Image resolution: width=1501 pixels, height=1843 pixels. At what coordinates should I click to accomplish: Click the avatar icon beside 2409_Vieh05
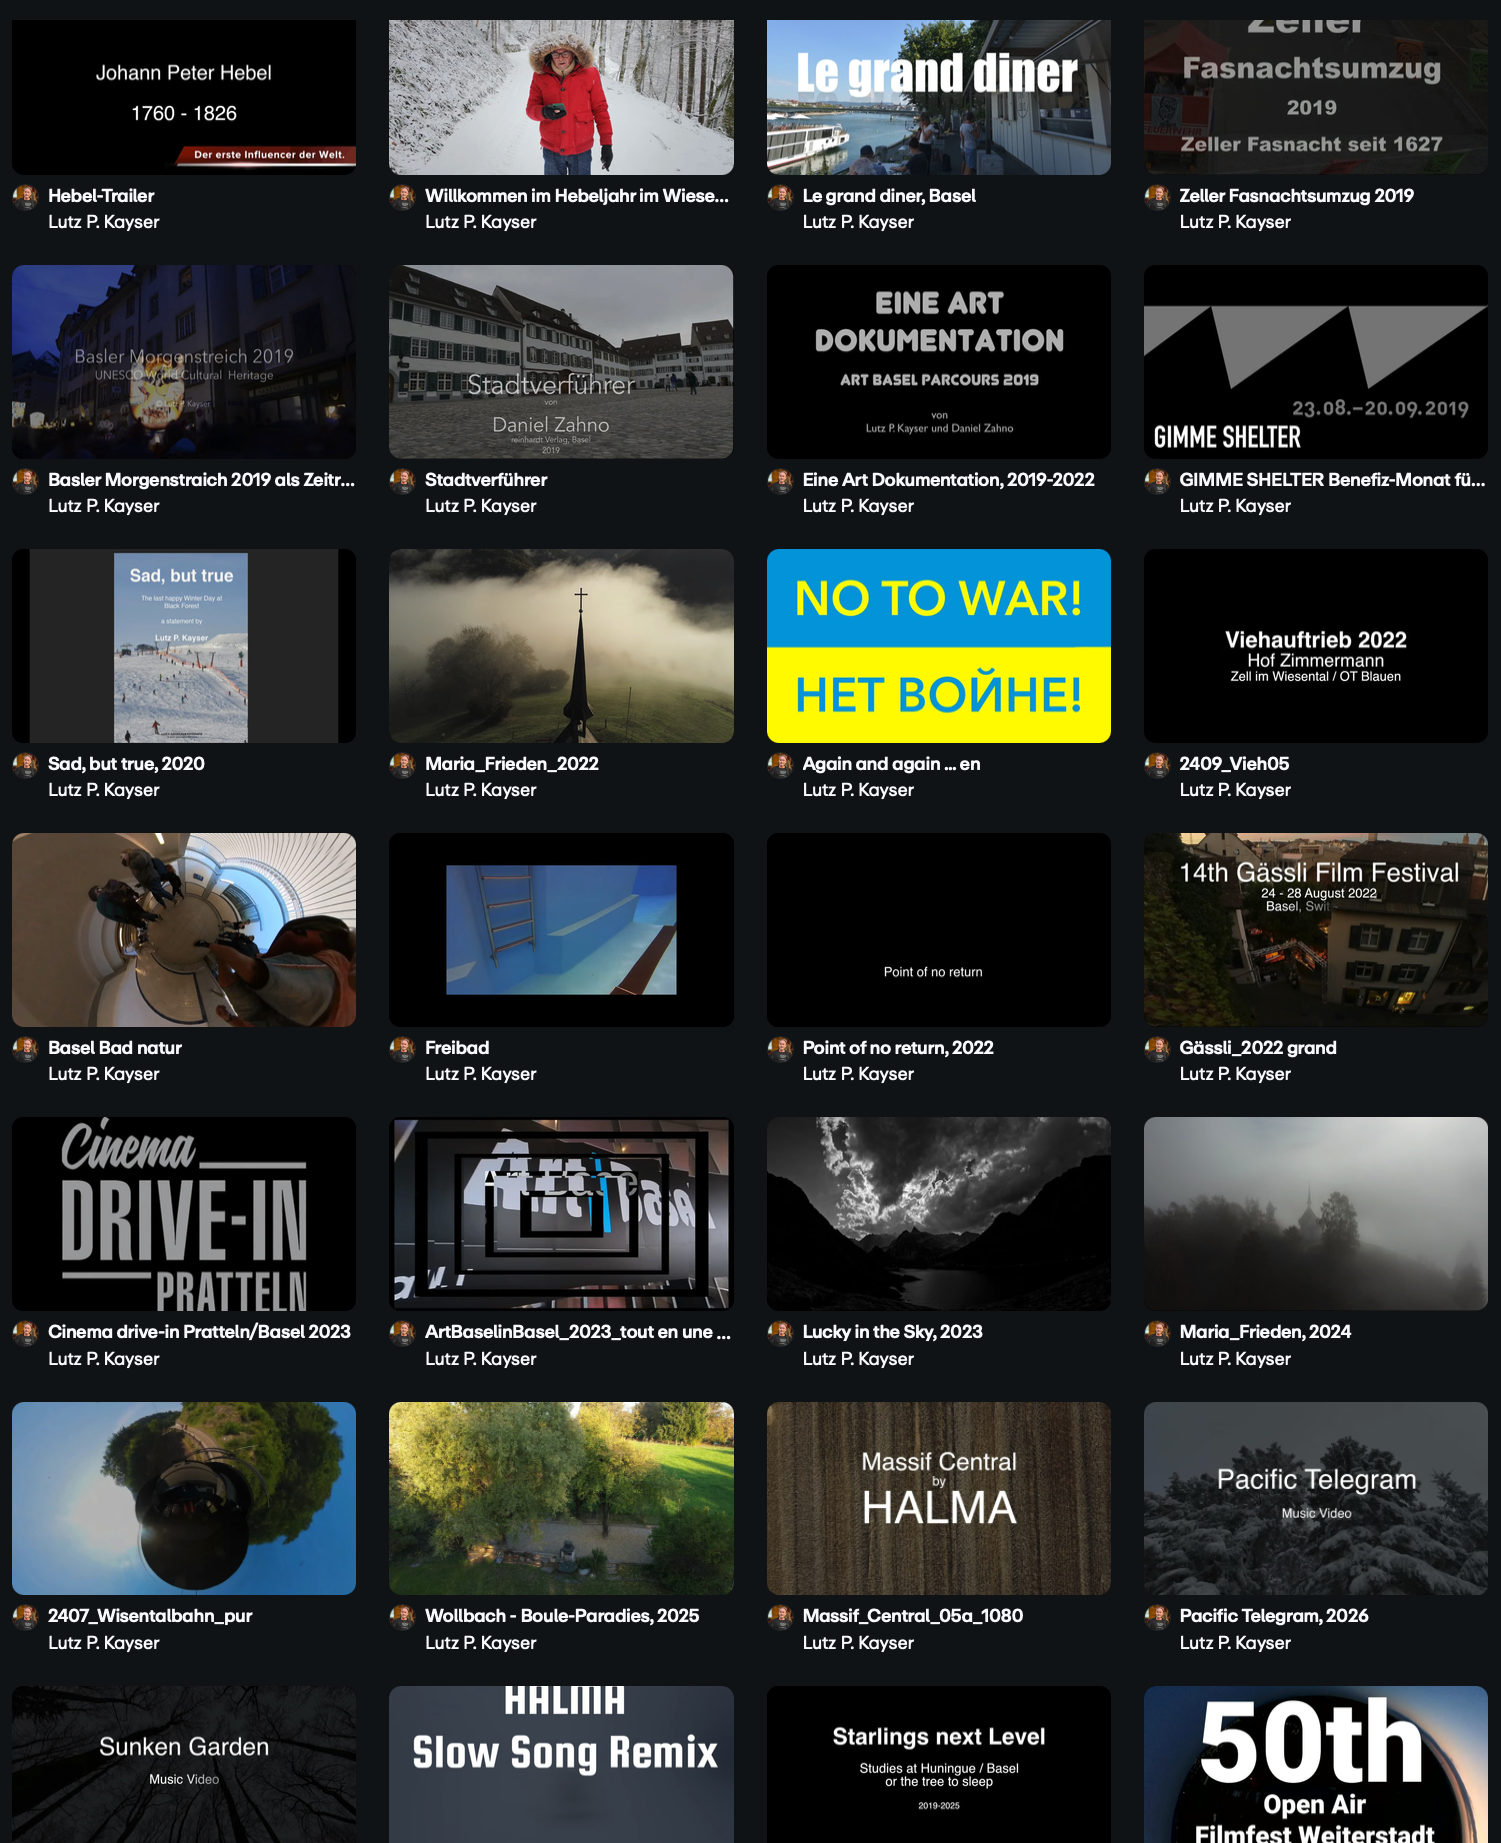(1157, 765)
